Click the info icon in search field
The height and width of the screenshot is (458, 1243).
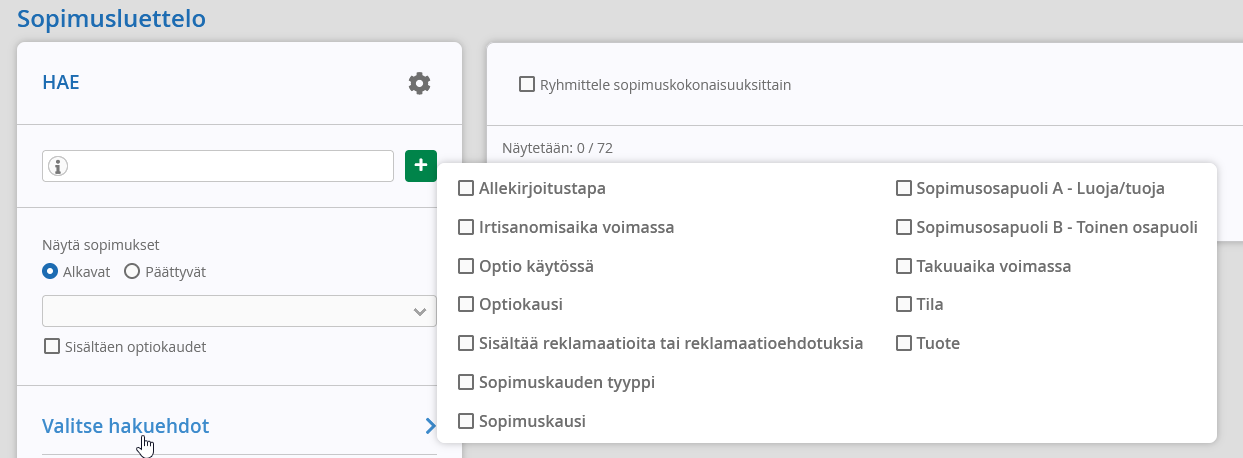[x=58, y=167]
